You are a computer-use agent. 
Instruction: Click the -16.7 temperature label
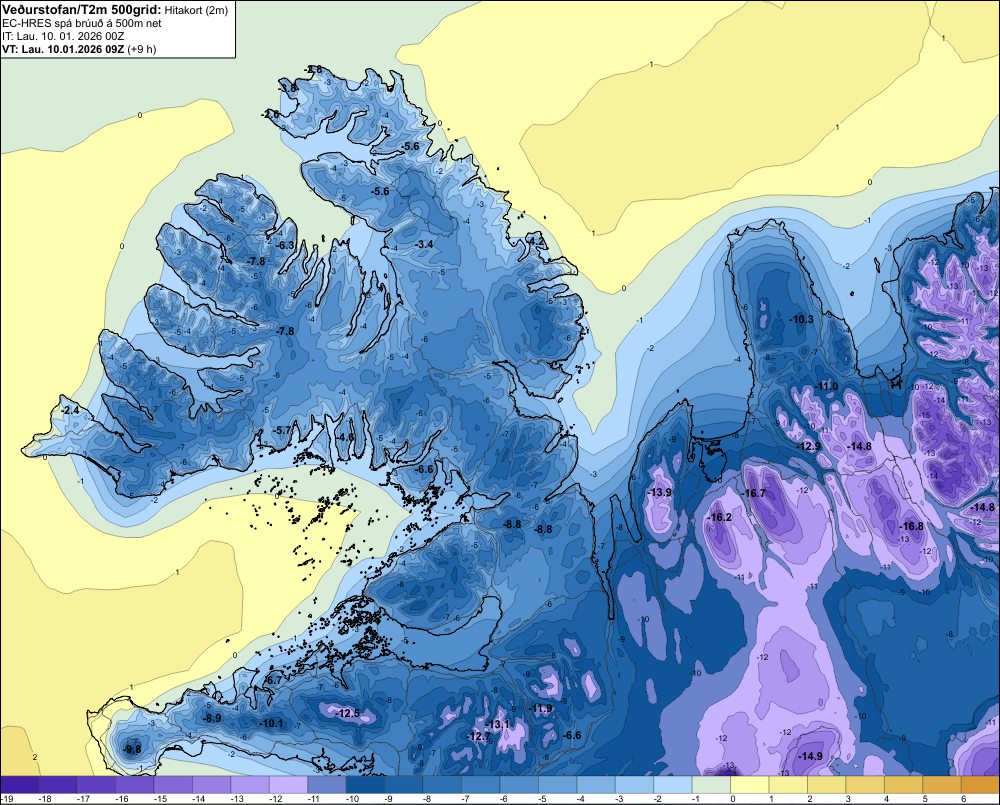[x=754, y=493]
